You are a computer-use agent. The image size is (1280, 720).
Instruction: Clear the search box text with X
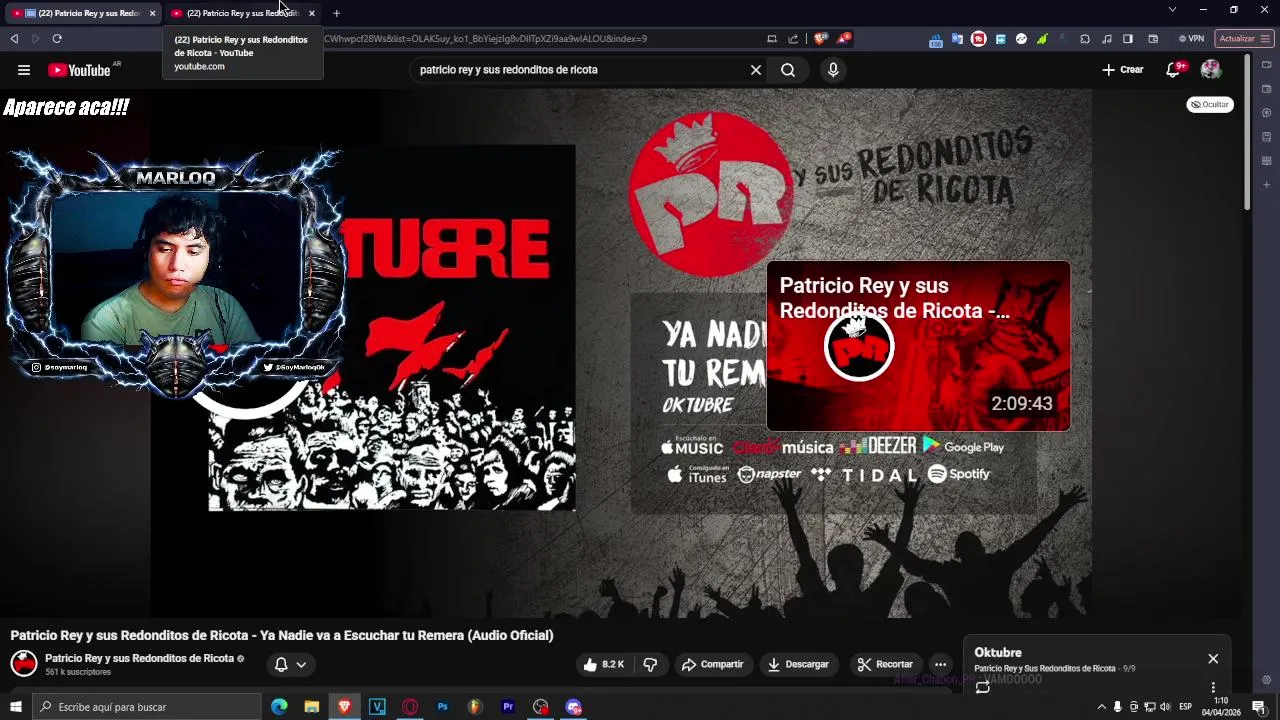(756, 70)
